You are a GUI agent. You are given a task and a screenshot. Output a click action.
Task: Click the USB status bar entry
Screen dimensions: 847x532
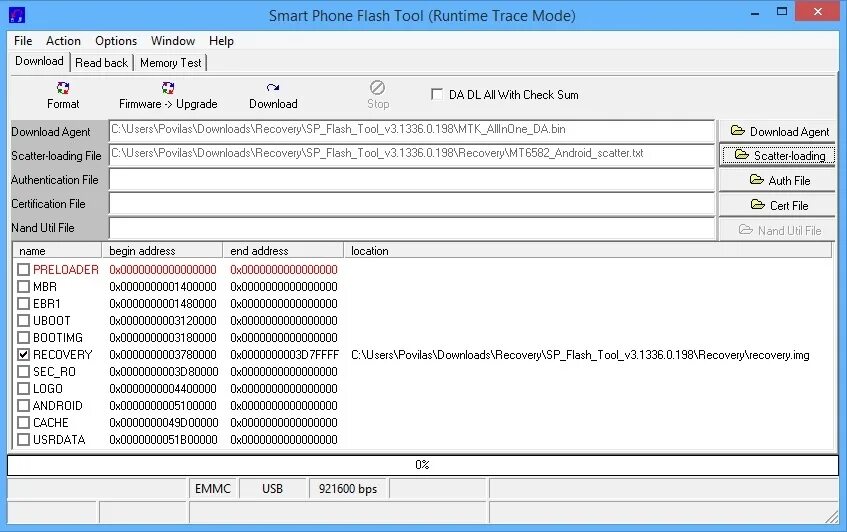[x=272, y=489]
